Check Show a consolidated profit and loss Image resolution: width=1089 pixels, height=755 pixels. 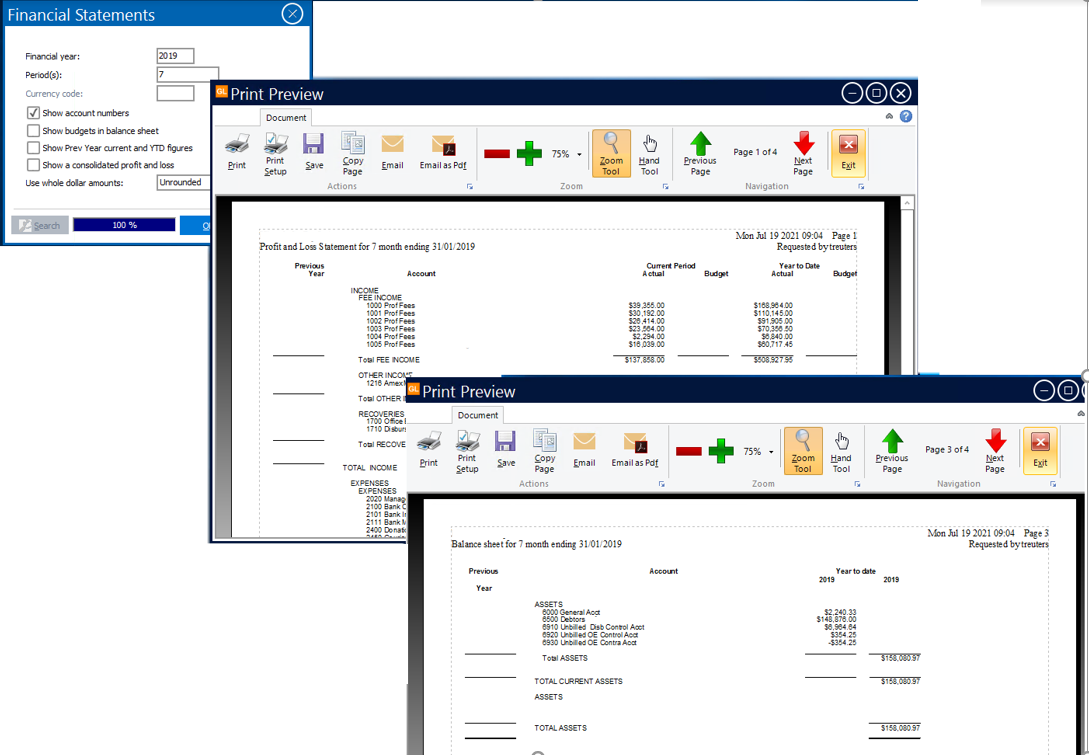pyautogui.click(x=33, y=165)
